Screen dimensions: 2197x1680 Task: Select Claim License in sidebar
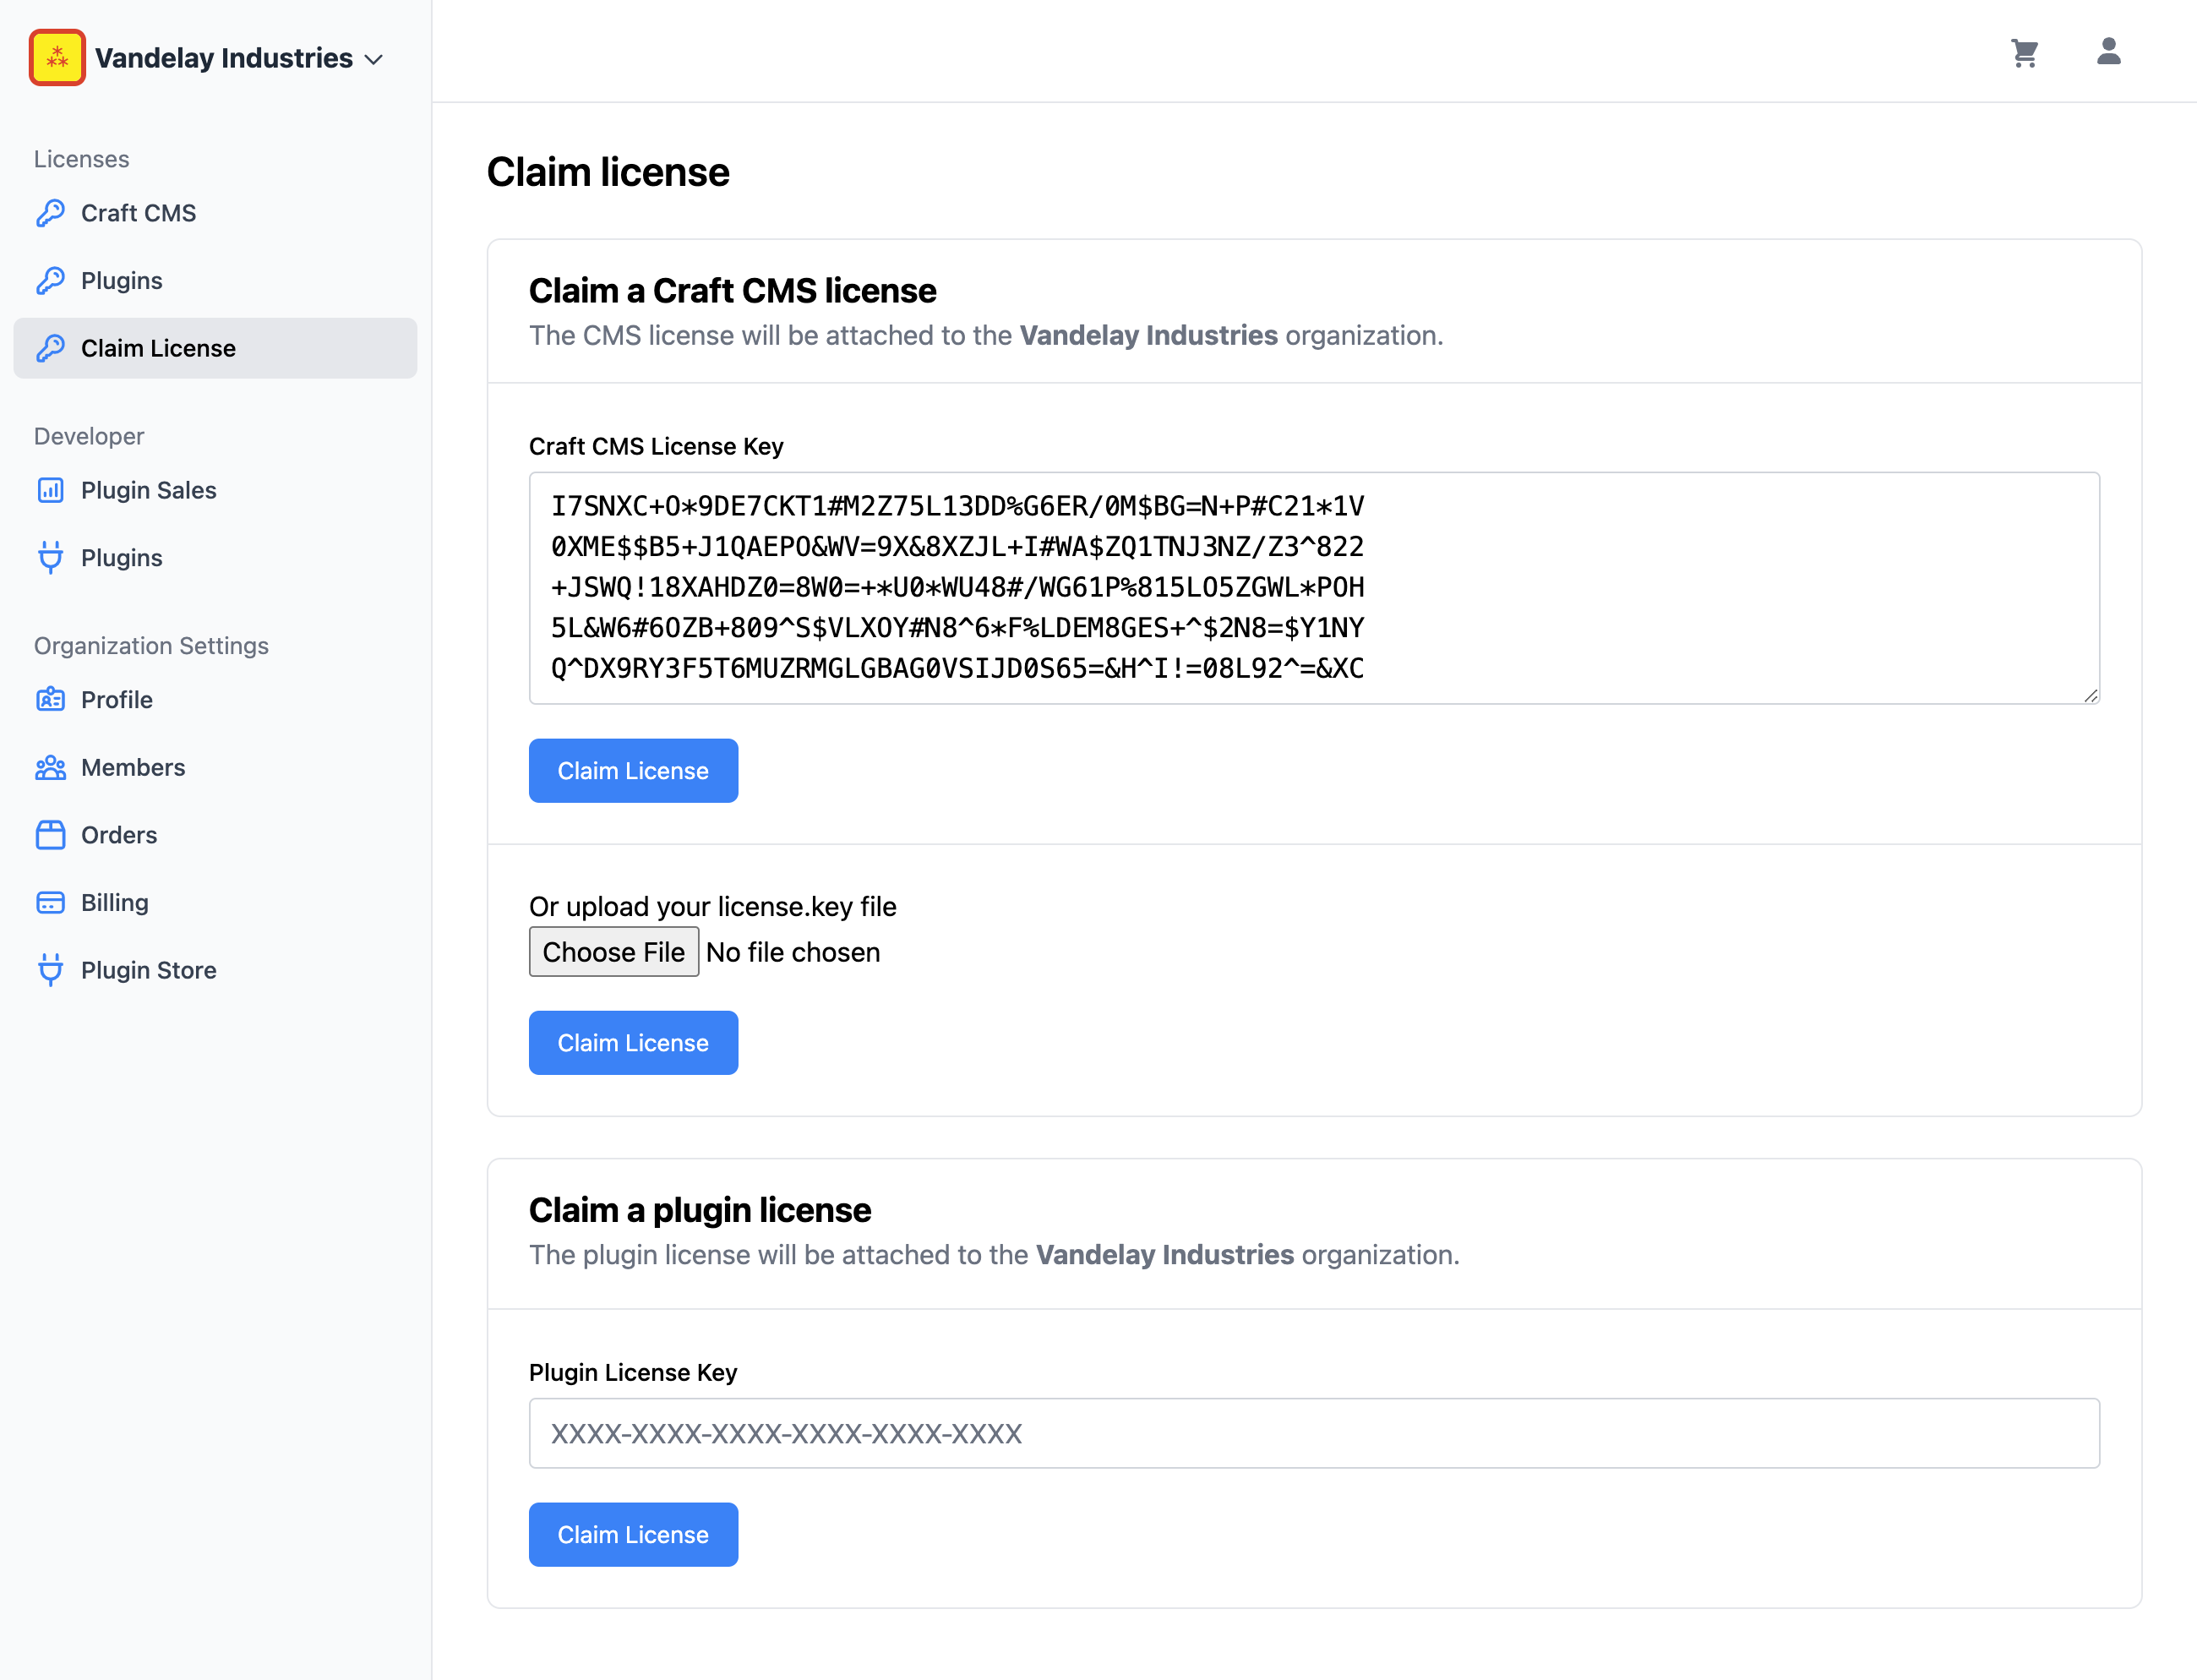(215, 348)
